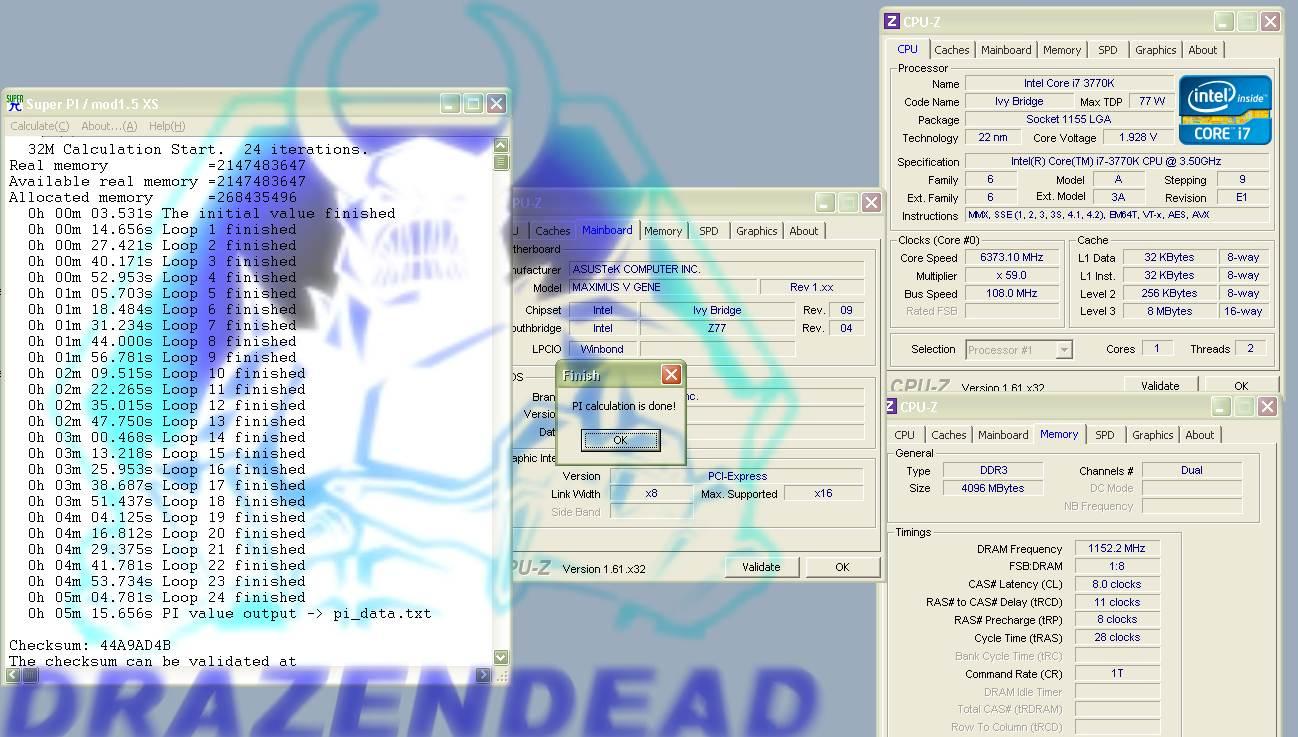Select the SPD tab in bottom CPU-Z window
The width and height of the screenshot is (1298, 737).
coord(1105,435)
